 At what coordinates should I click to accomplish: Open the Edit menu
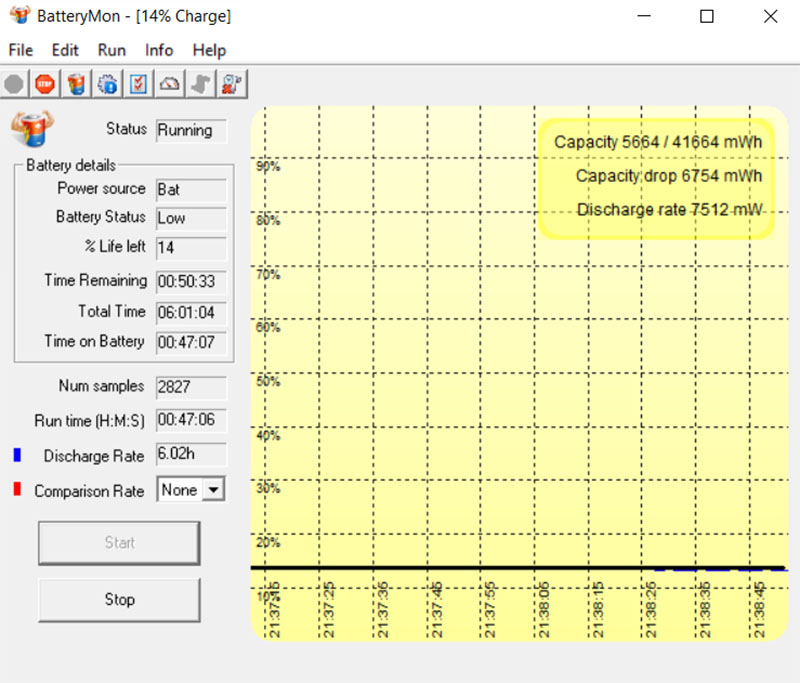(65, 50)
